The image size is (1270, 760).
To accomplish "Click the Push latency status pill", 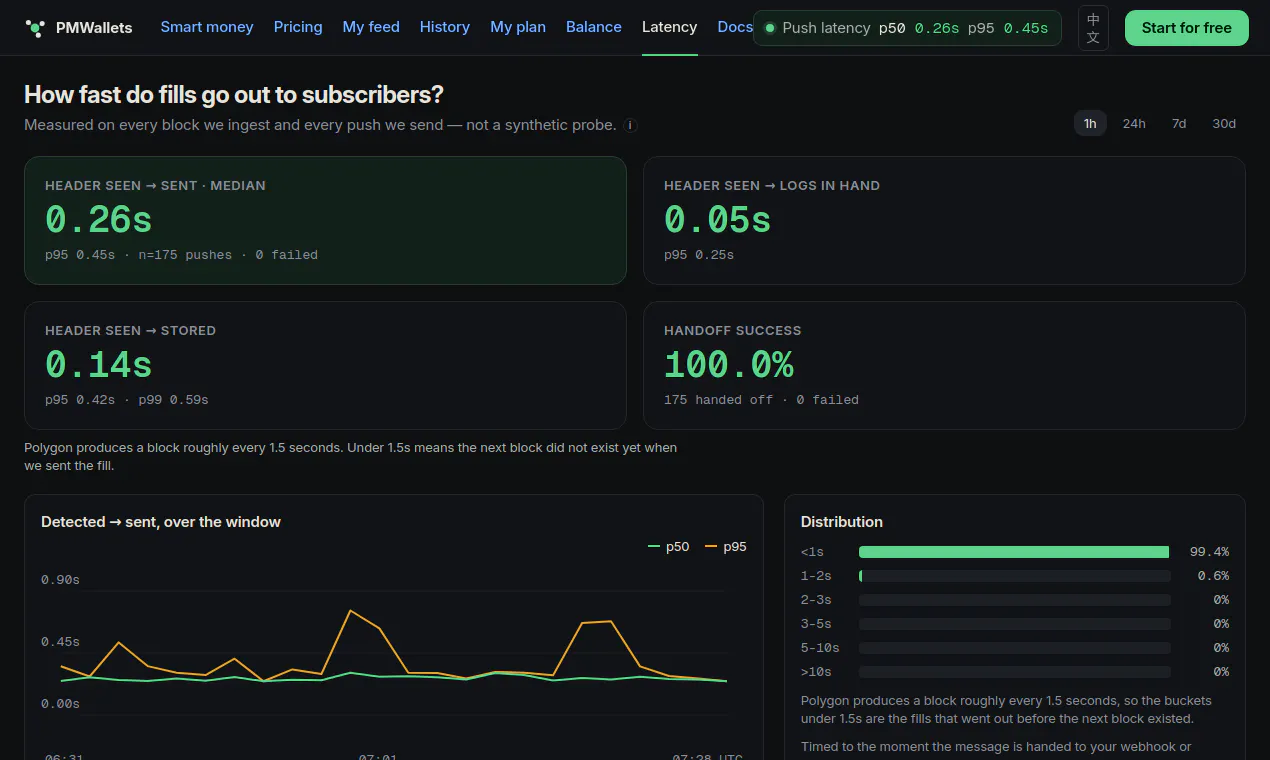I will point(907,28).
